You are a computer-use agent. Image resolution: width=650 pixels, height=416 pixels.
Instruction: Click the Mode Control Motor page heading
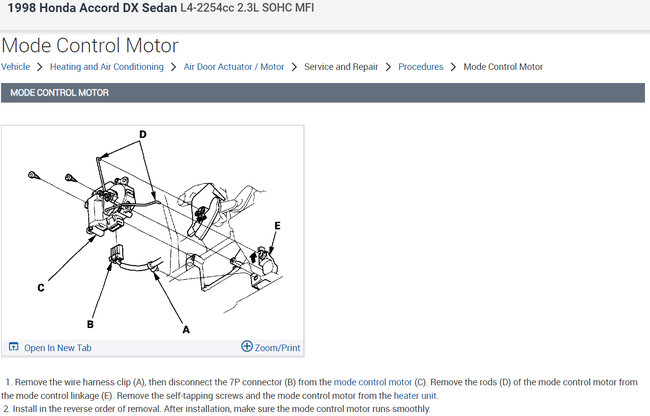[x=90, y=45]
